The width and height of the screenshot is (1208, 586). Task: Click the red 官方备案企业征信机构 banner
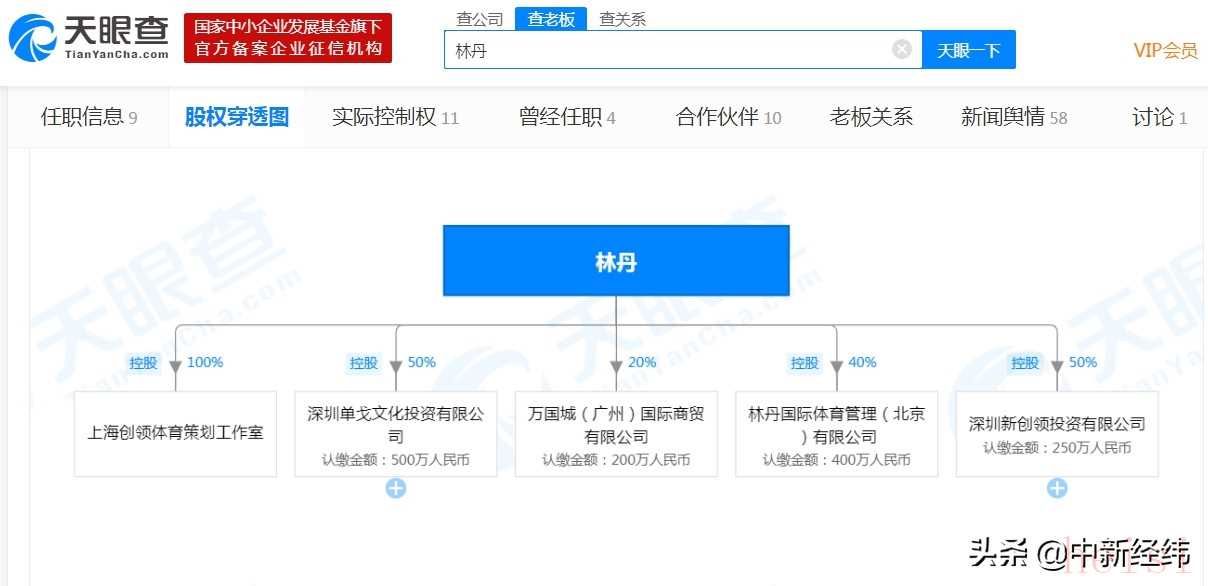288,38
